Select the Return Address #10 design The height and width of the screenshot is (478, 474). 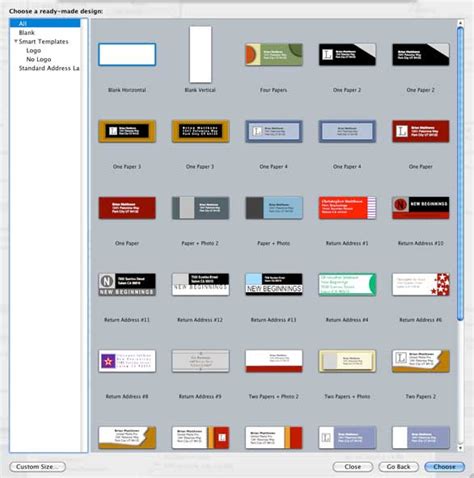tap(421, 208)
